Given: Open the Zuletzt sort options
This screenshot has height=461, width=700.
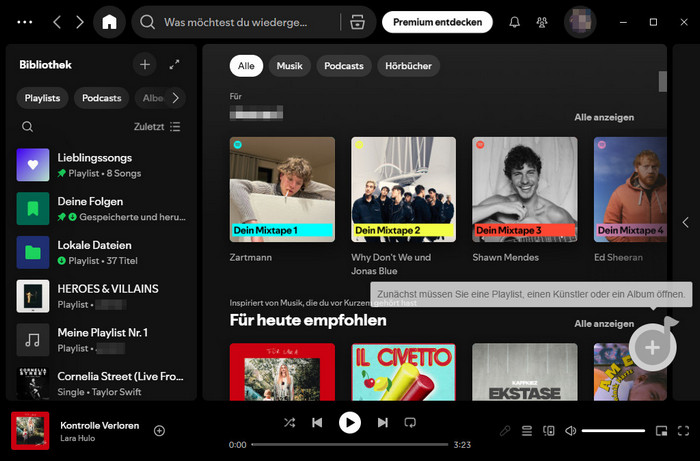Looking at the screenshot, I should coord(157,127).
